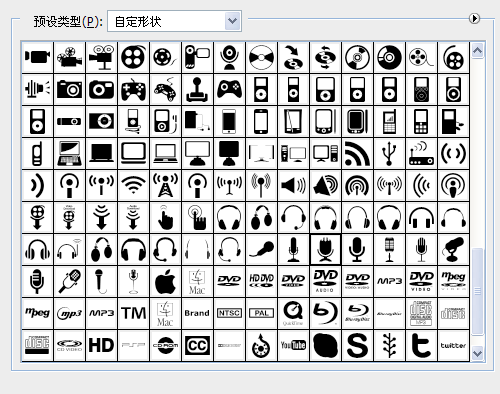
Task: Open the panel flyout menu arrow
Action: pyautogui.click(x=474, y=18)
